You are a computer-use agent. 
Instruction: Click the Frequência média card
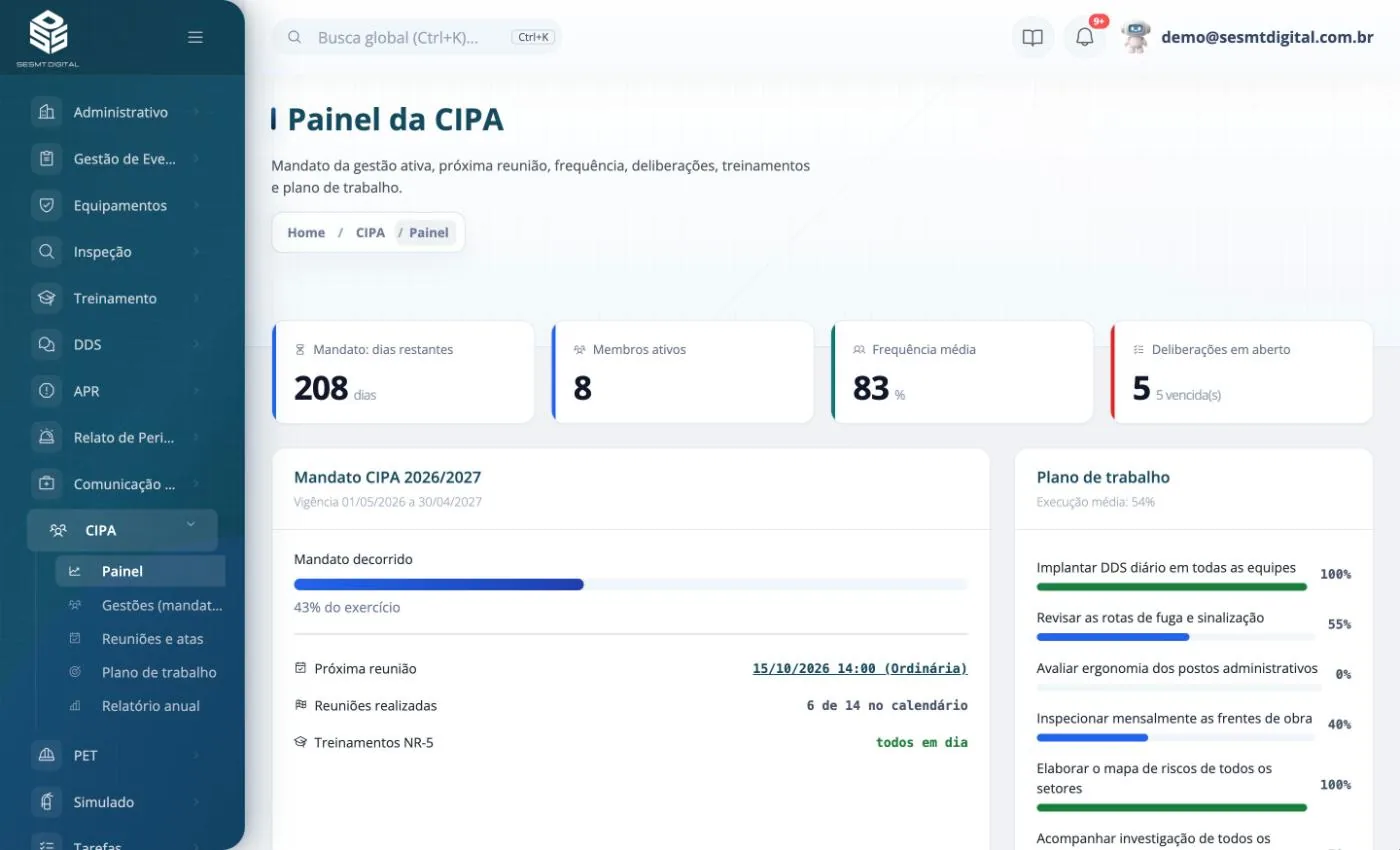[x=962, y=372]
